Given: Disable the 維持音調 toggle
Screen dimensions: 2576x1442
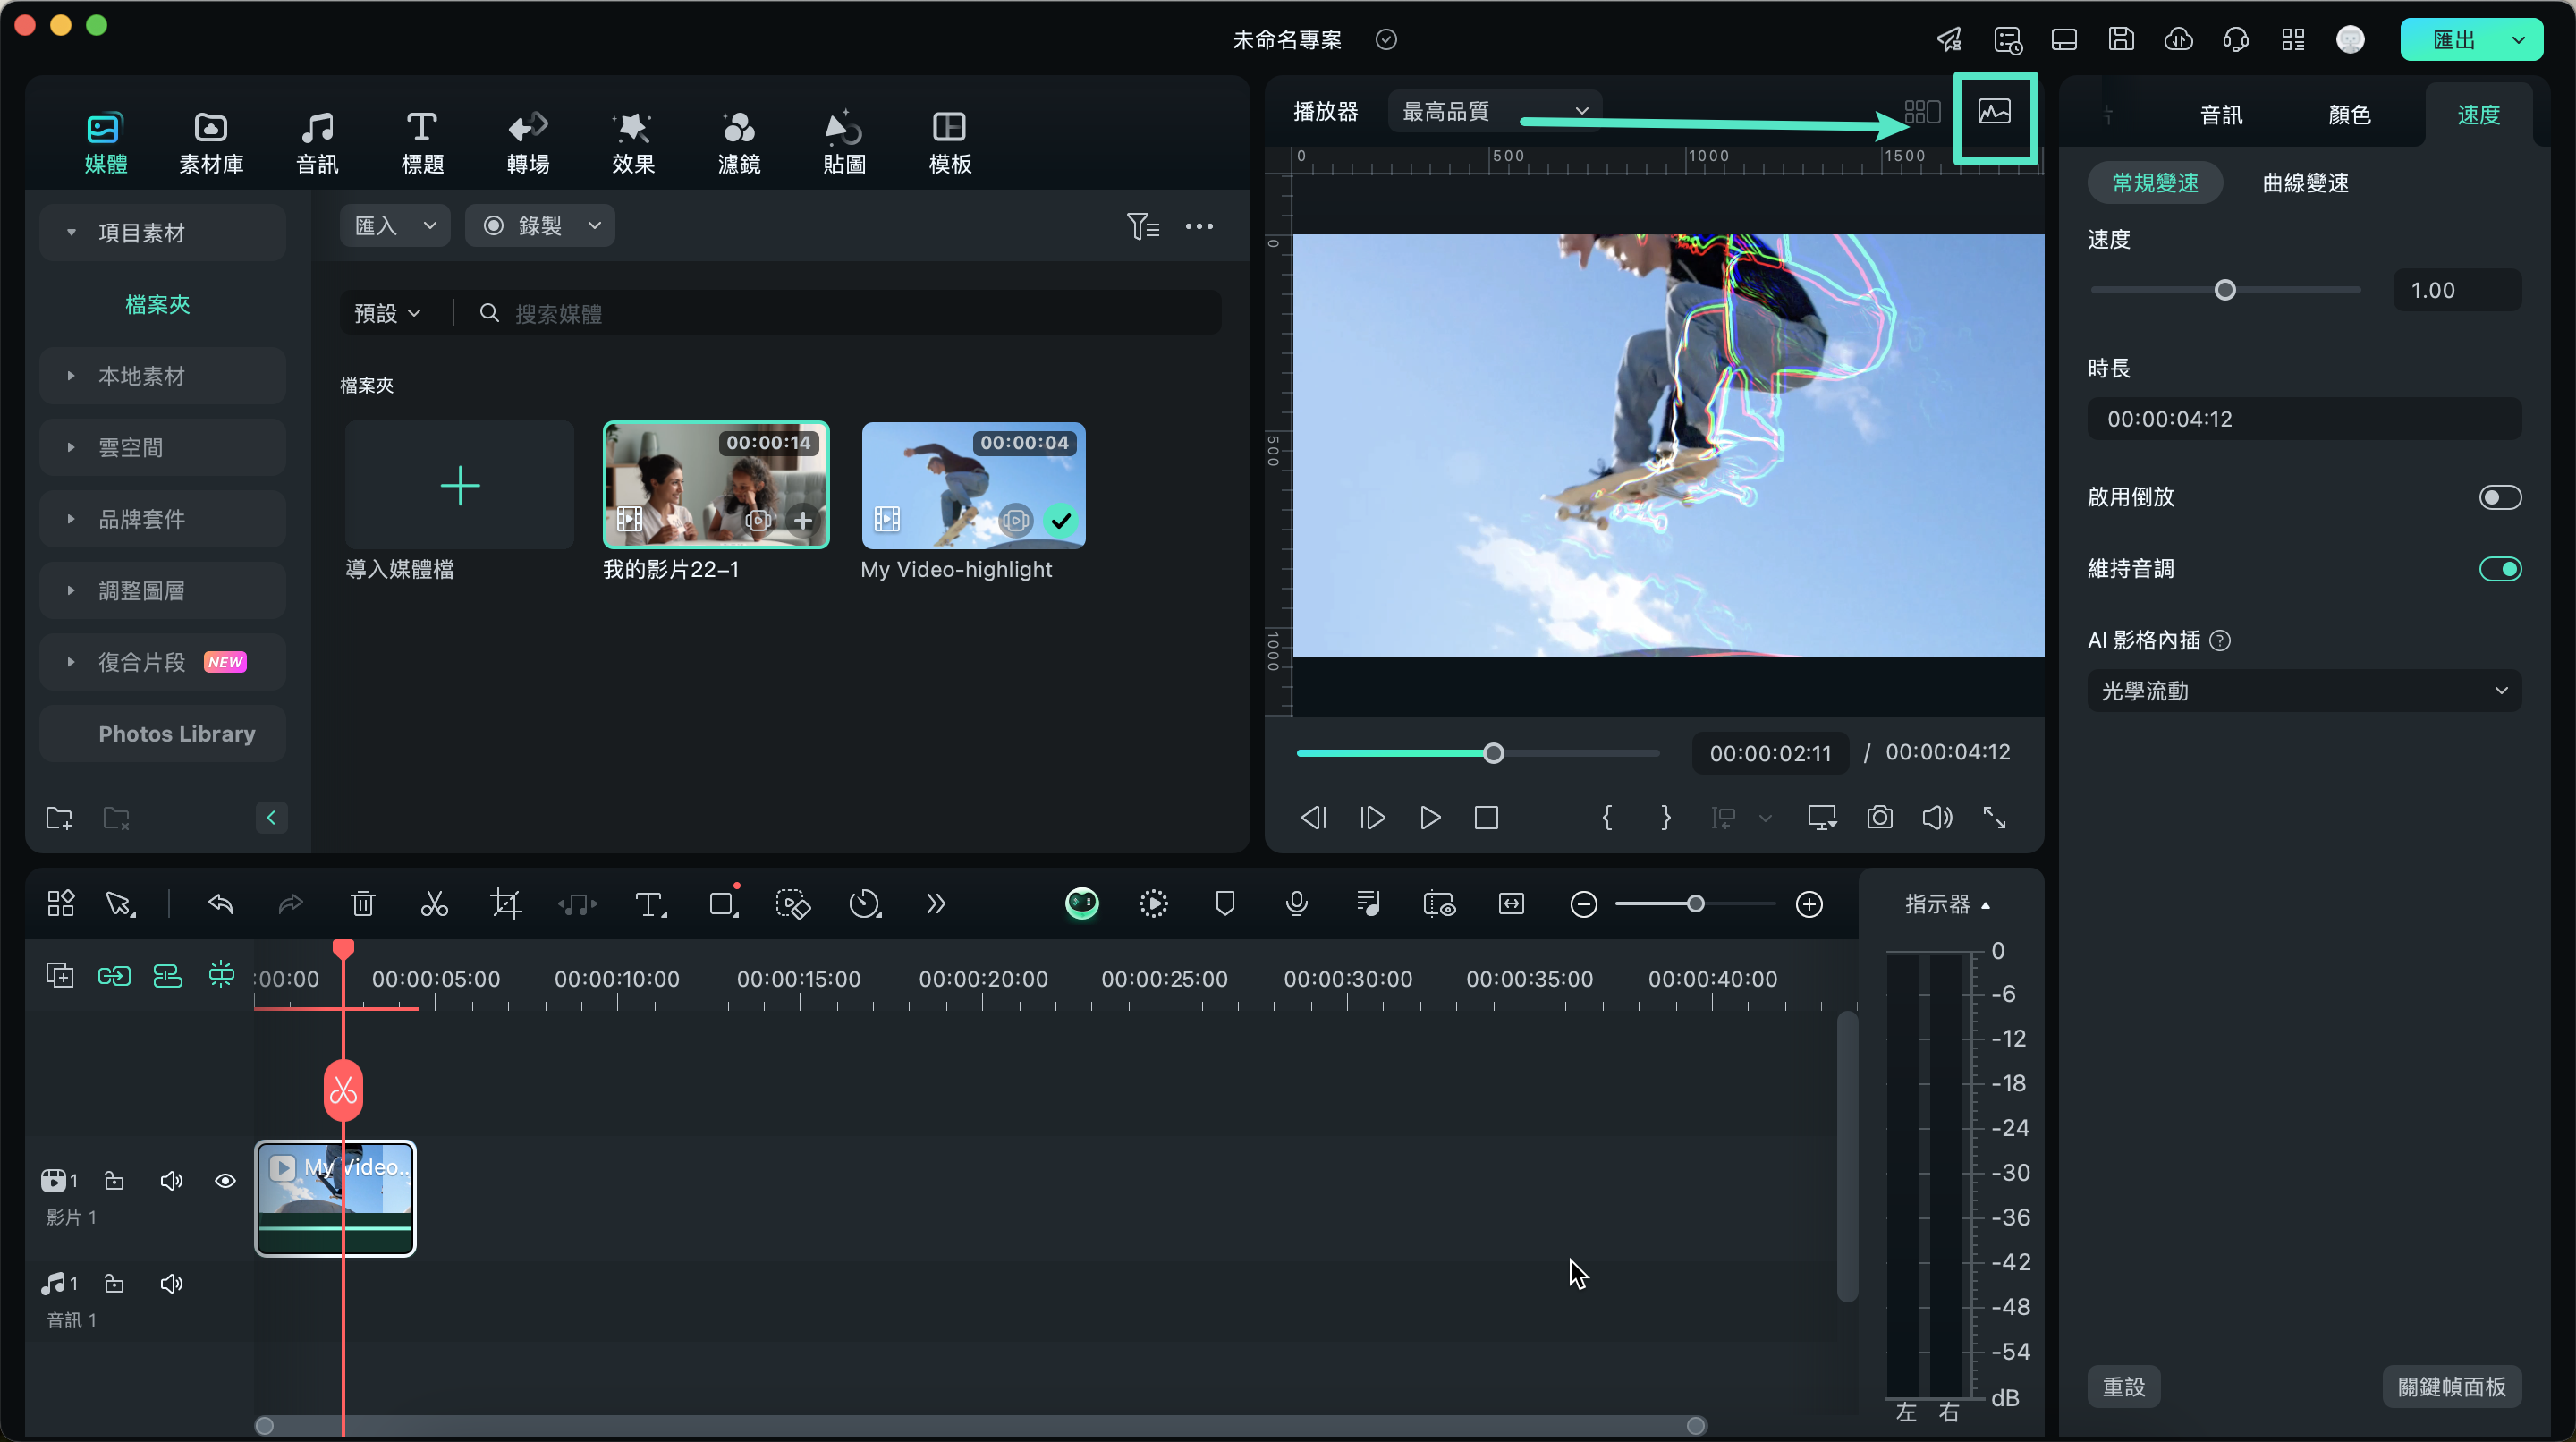Looking at the screenshot, I should 2500,569.
